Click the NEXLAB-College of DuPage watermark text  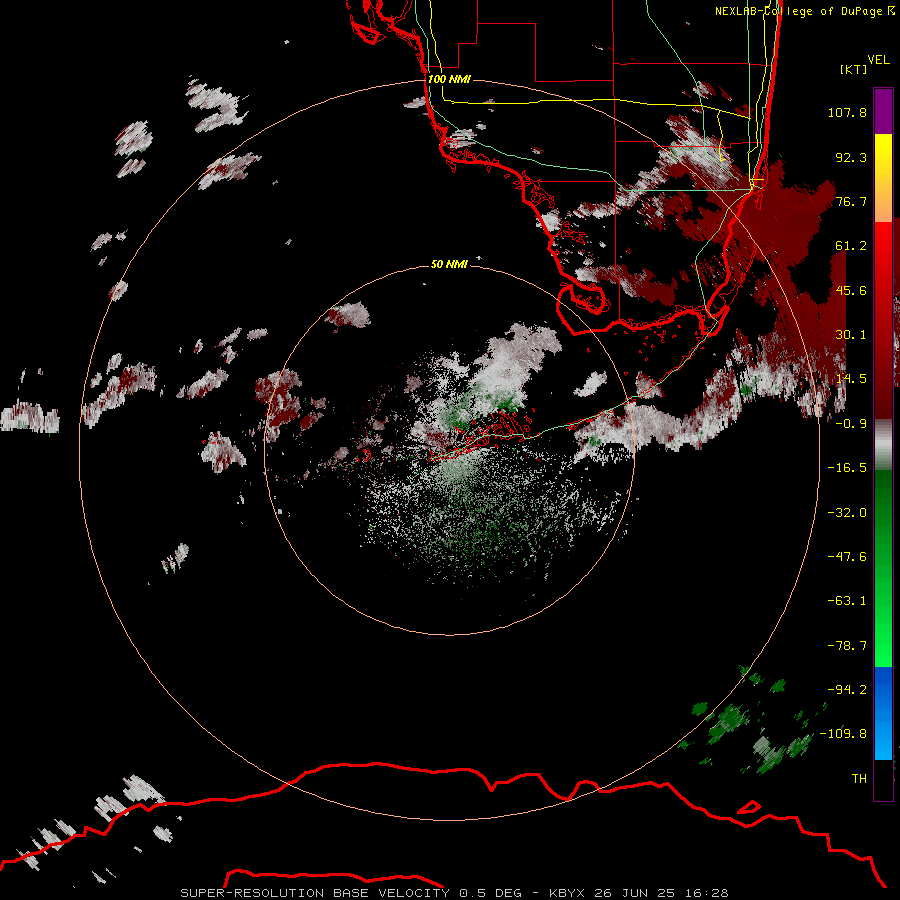coord(805,11)
